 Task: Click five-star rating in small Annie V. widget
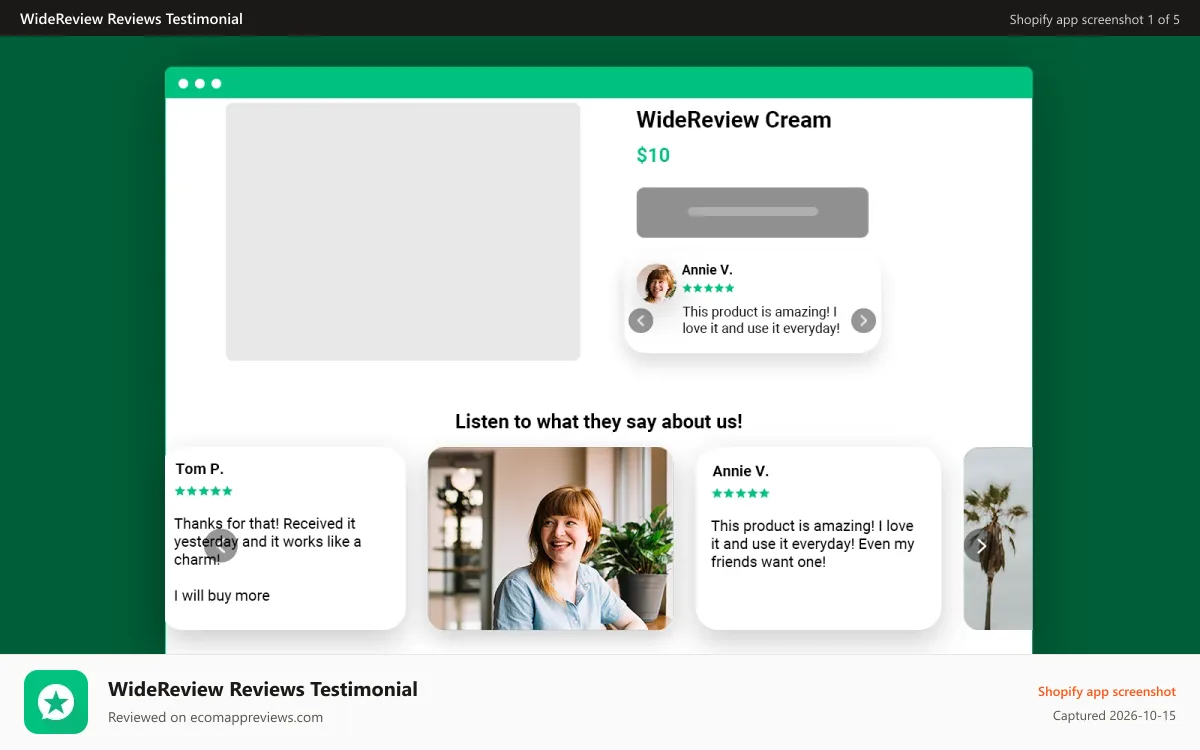(708, 288)
